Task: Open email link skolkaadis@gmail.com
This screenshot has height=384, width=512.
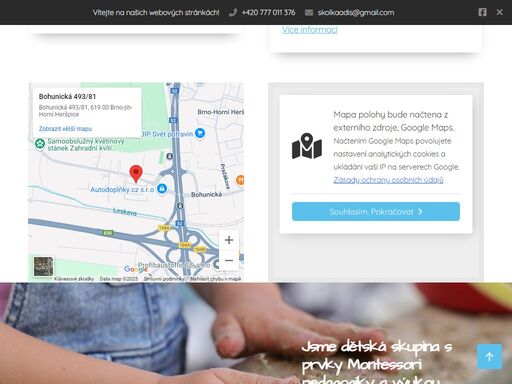Action: (356, 13)
